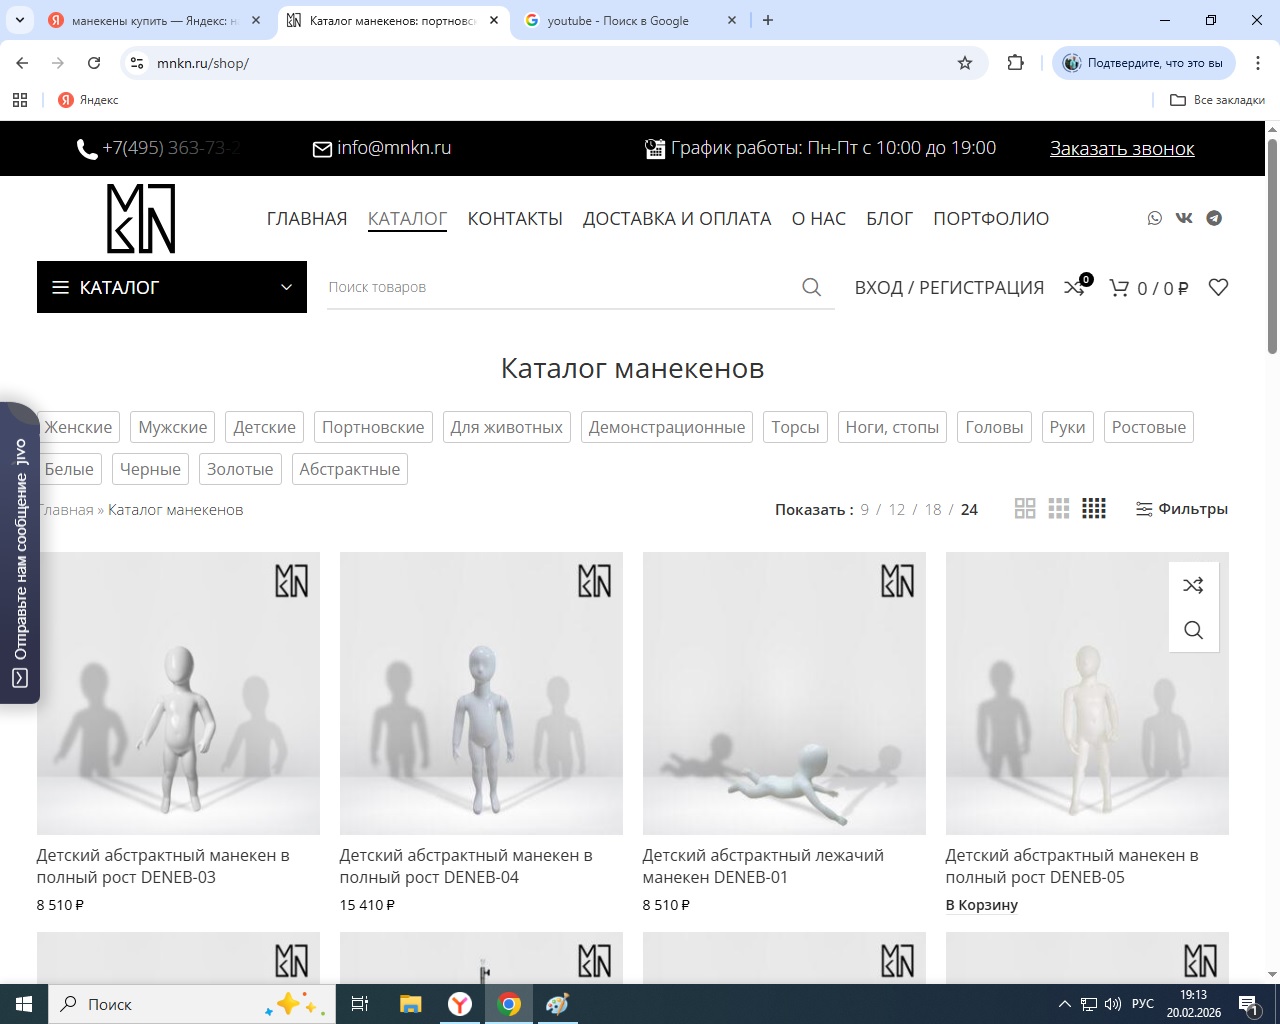Open the Jivo chat message widget
The width and height of the screenshot is (1280, 1024).
click(19, 552)
